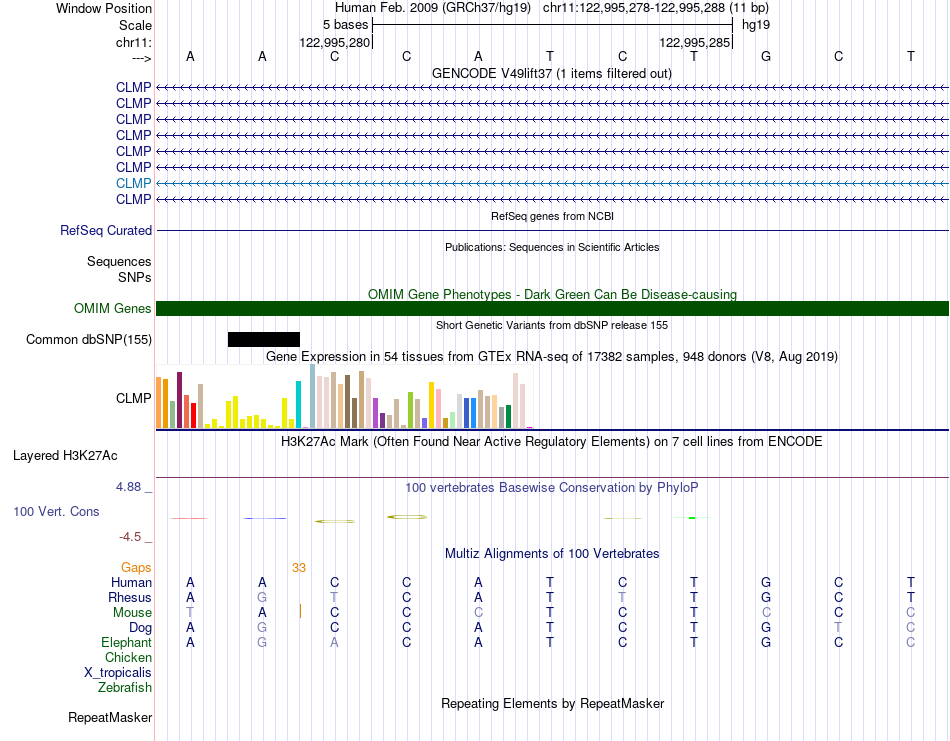
Task: Click the bright red bar in GTEx chart
Action: coord(193,415)
